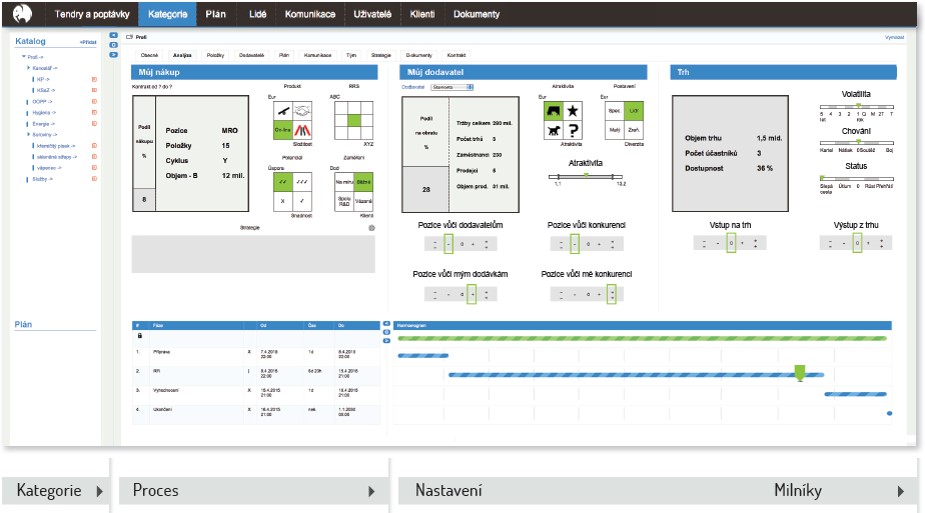The image size is (925, 513).
Task: Open the Plán top menu item
Action: point(215,14)
